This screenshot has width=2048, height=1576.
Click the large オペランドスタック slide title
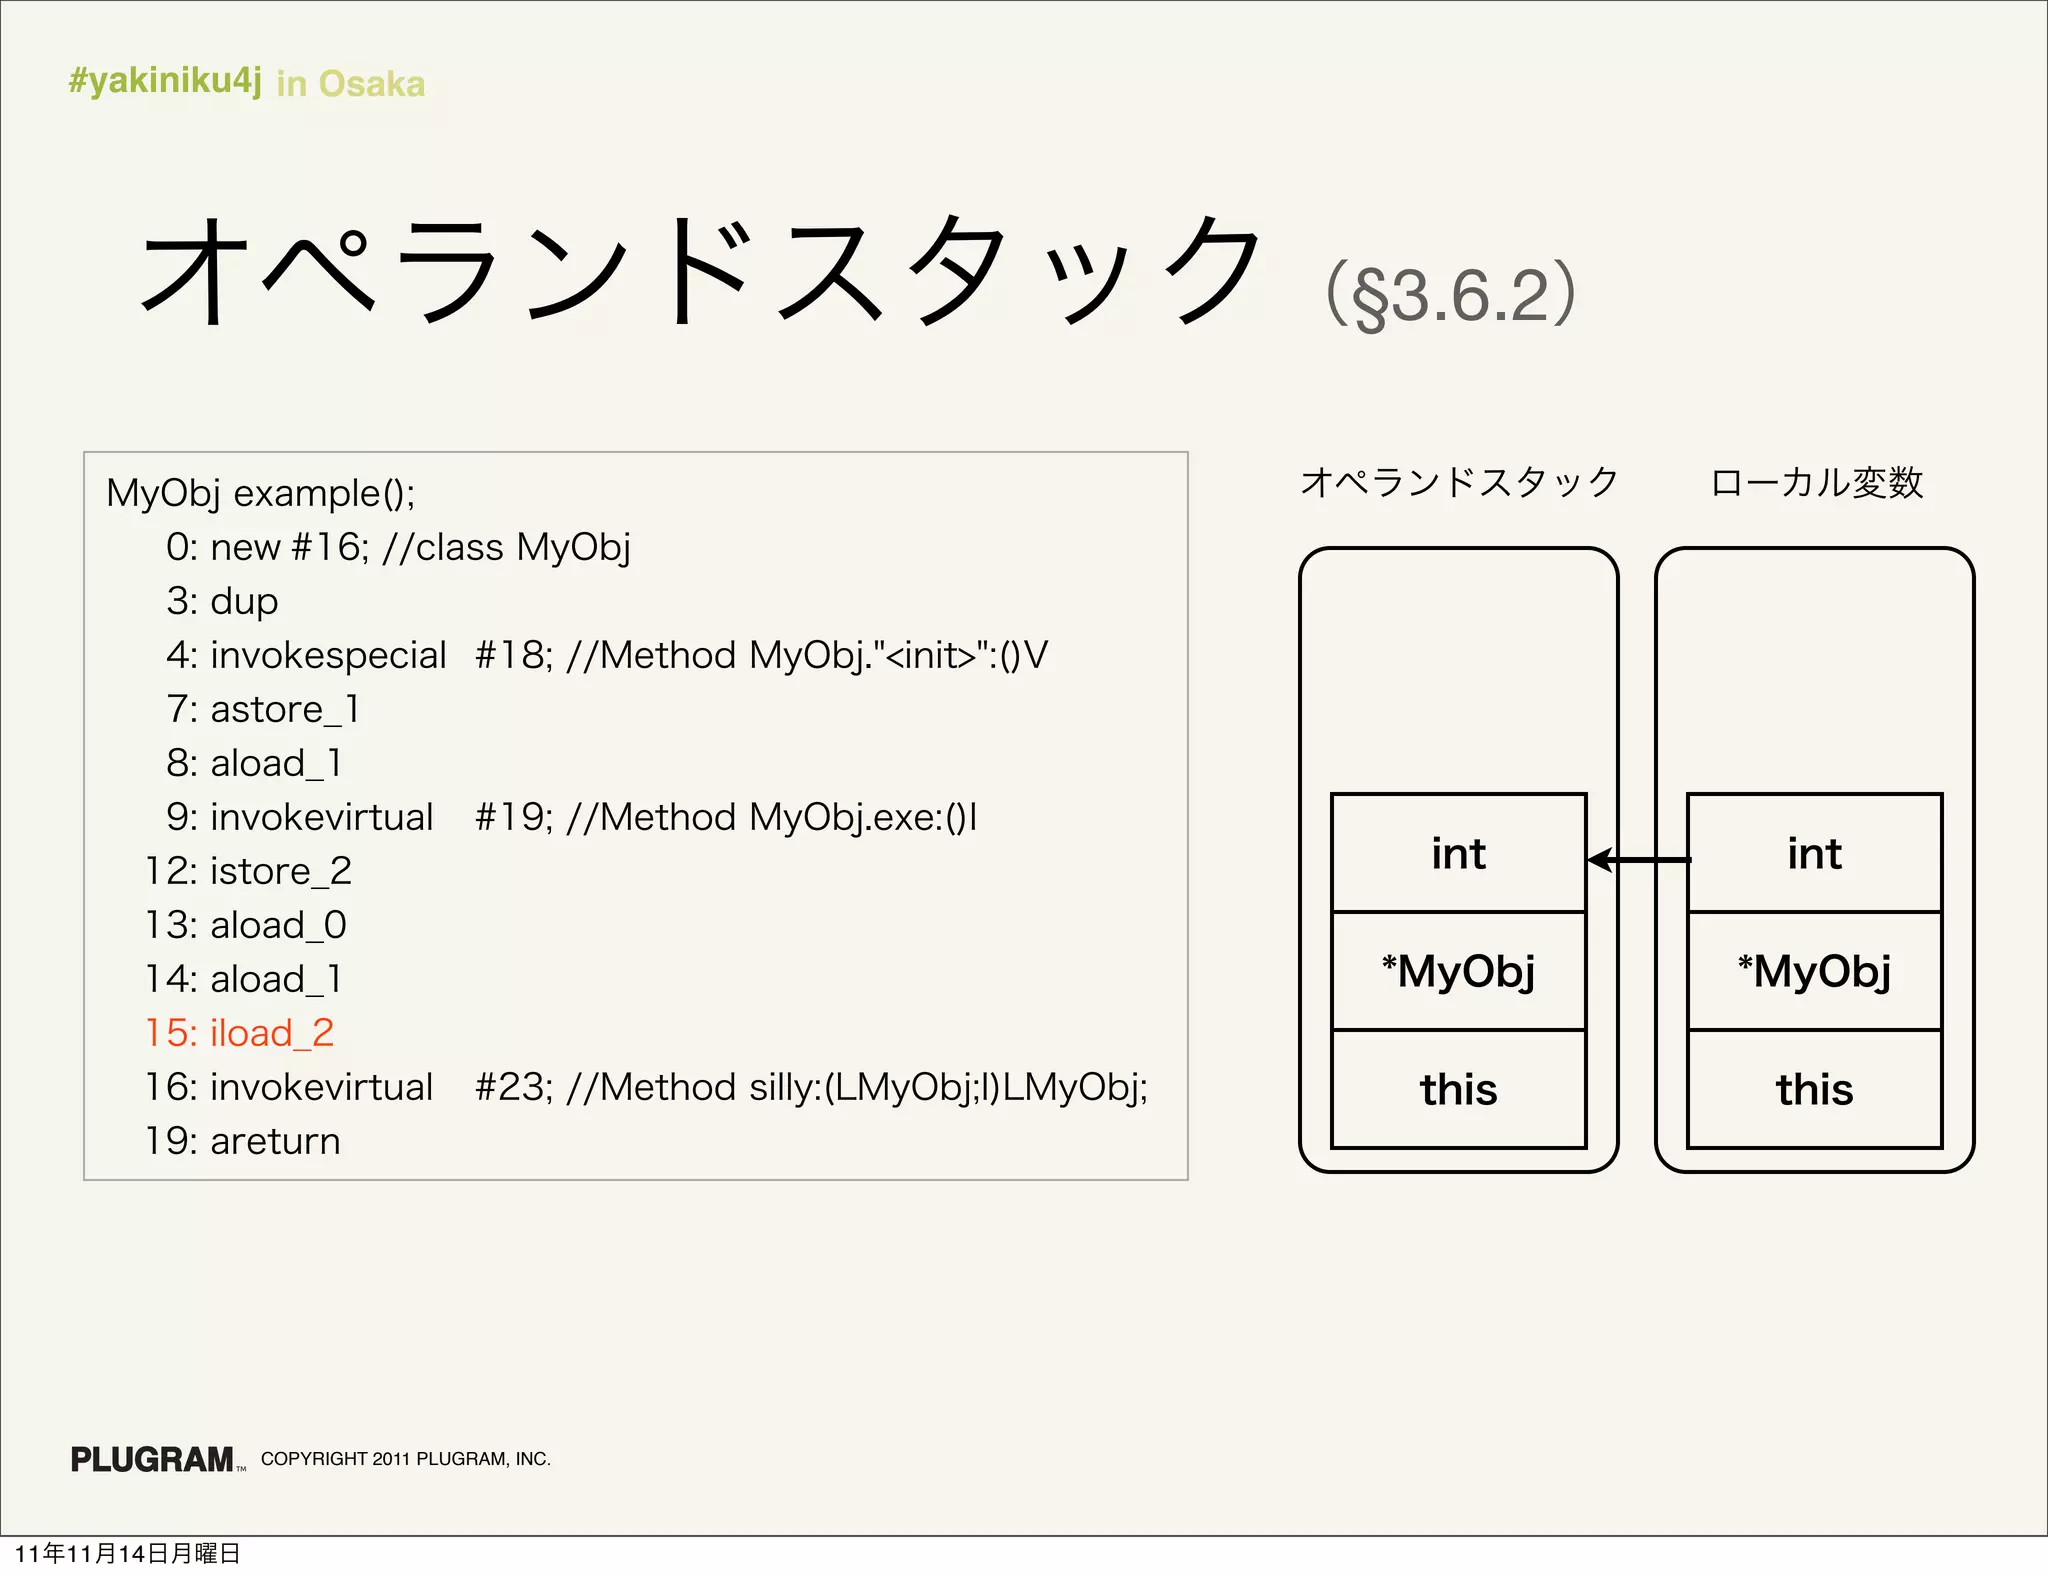point(700,270)
